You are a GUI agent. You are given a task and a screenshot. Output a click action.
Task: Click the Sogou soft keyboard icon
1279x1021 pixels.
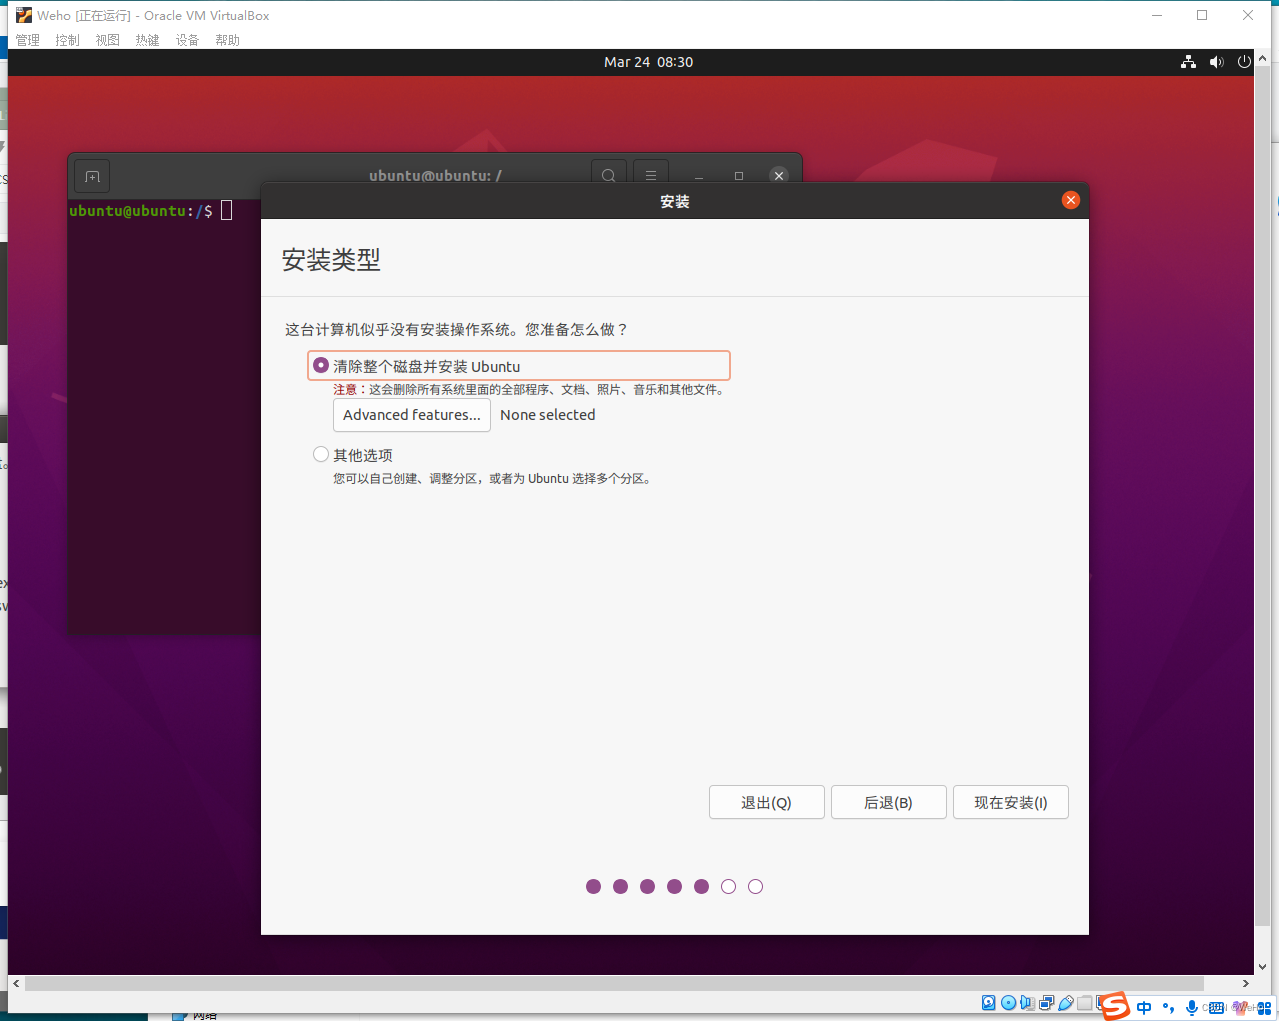1216,1008
